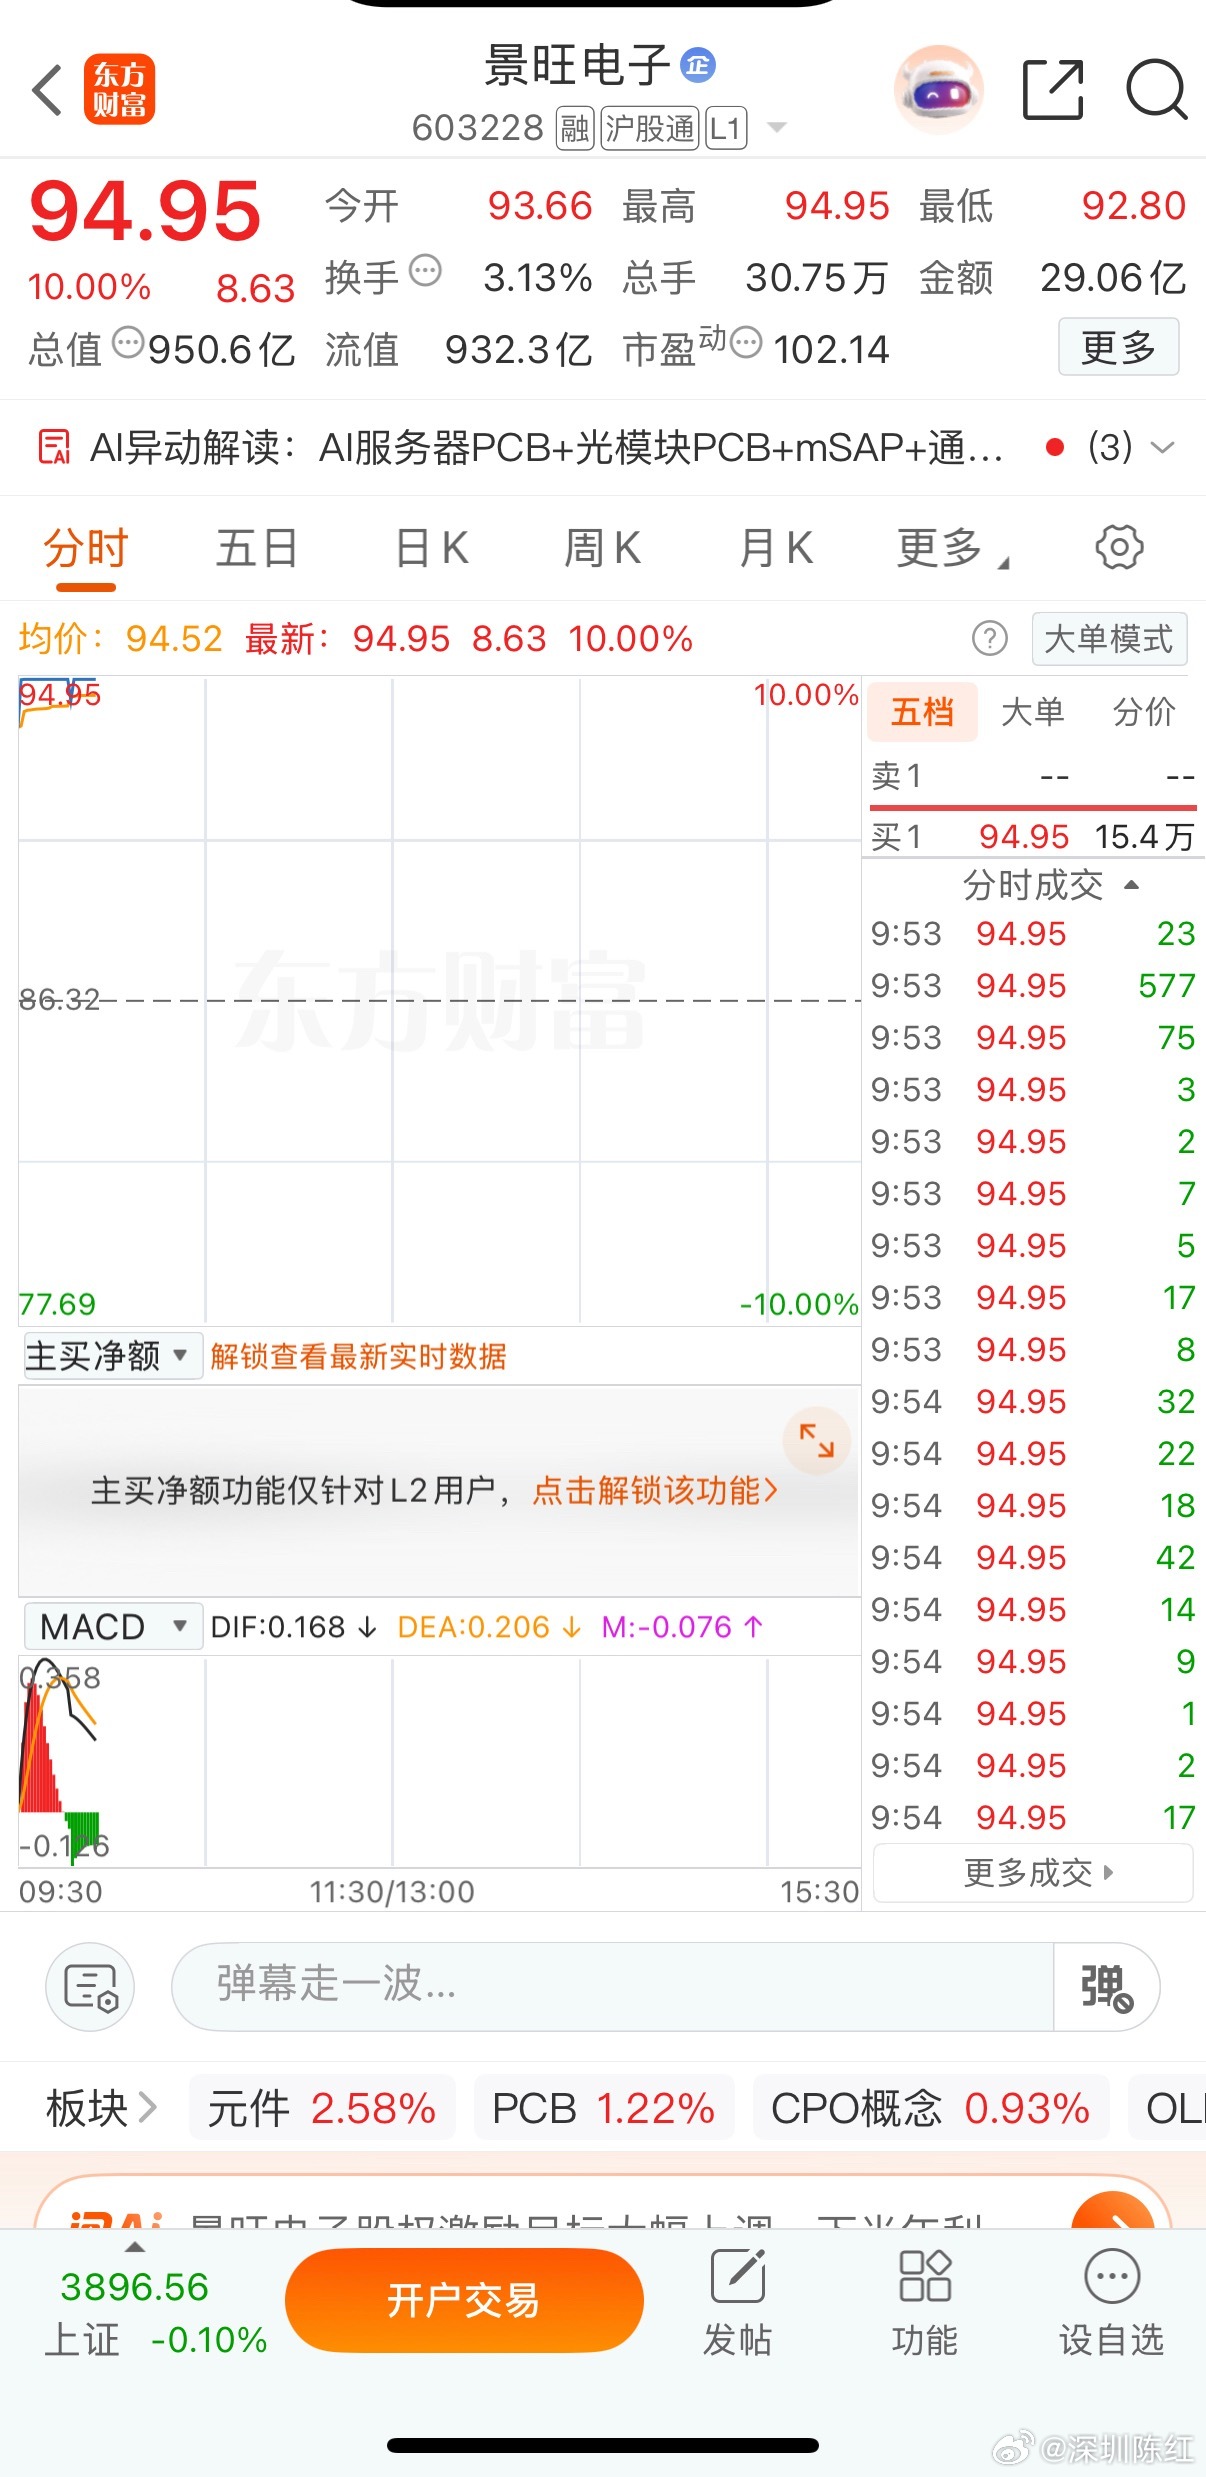Collapse the 分时成交 list triangle

coord(1132,885)
